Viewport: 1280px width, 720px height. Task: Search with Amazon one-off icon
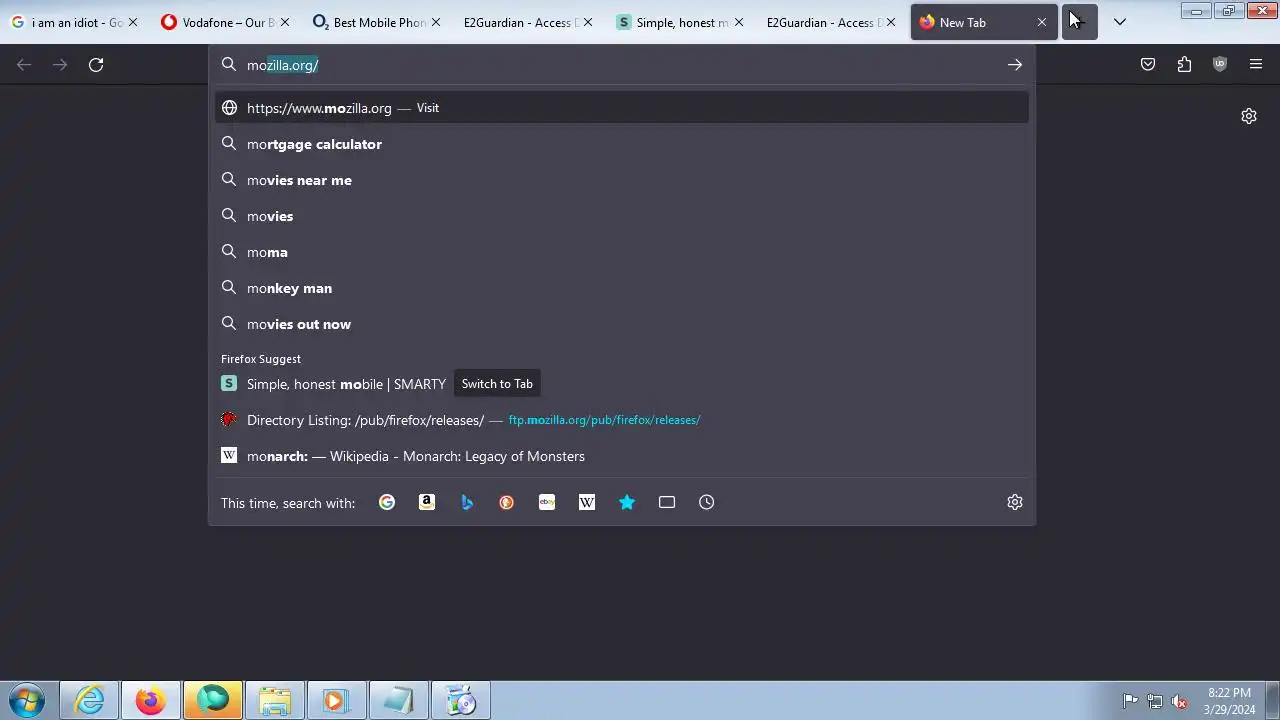[x=427, y=502]
